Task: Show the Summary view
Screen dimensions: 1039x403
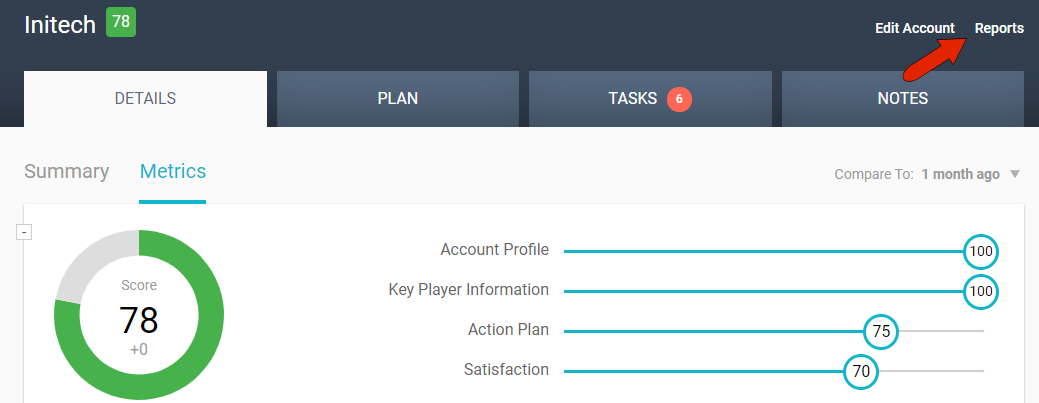Action: 66,171
